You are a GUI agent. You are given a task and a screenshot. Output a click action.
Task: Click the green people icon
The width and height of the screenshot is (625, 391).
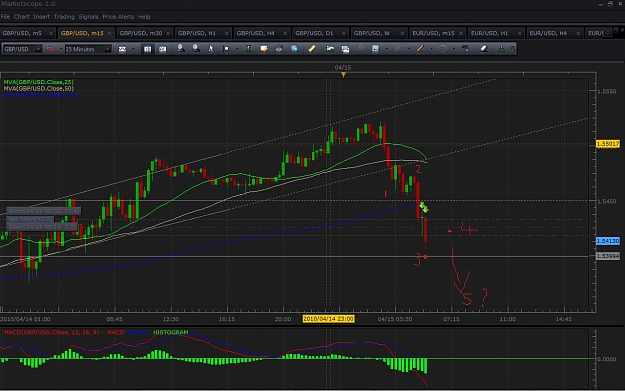[x=501, y=49]
